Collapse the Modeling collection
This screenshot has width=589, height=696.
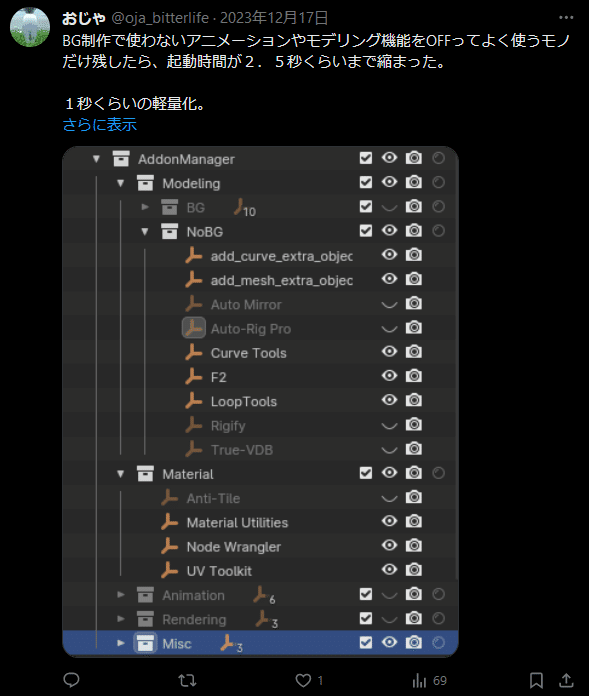coord(120,183)
